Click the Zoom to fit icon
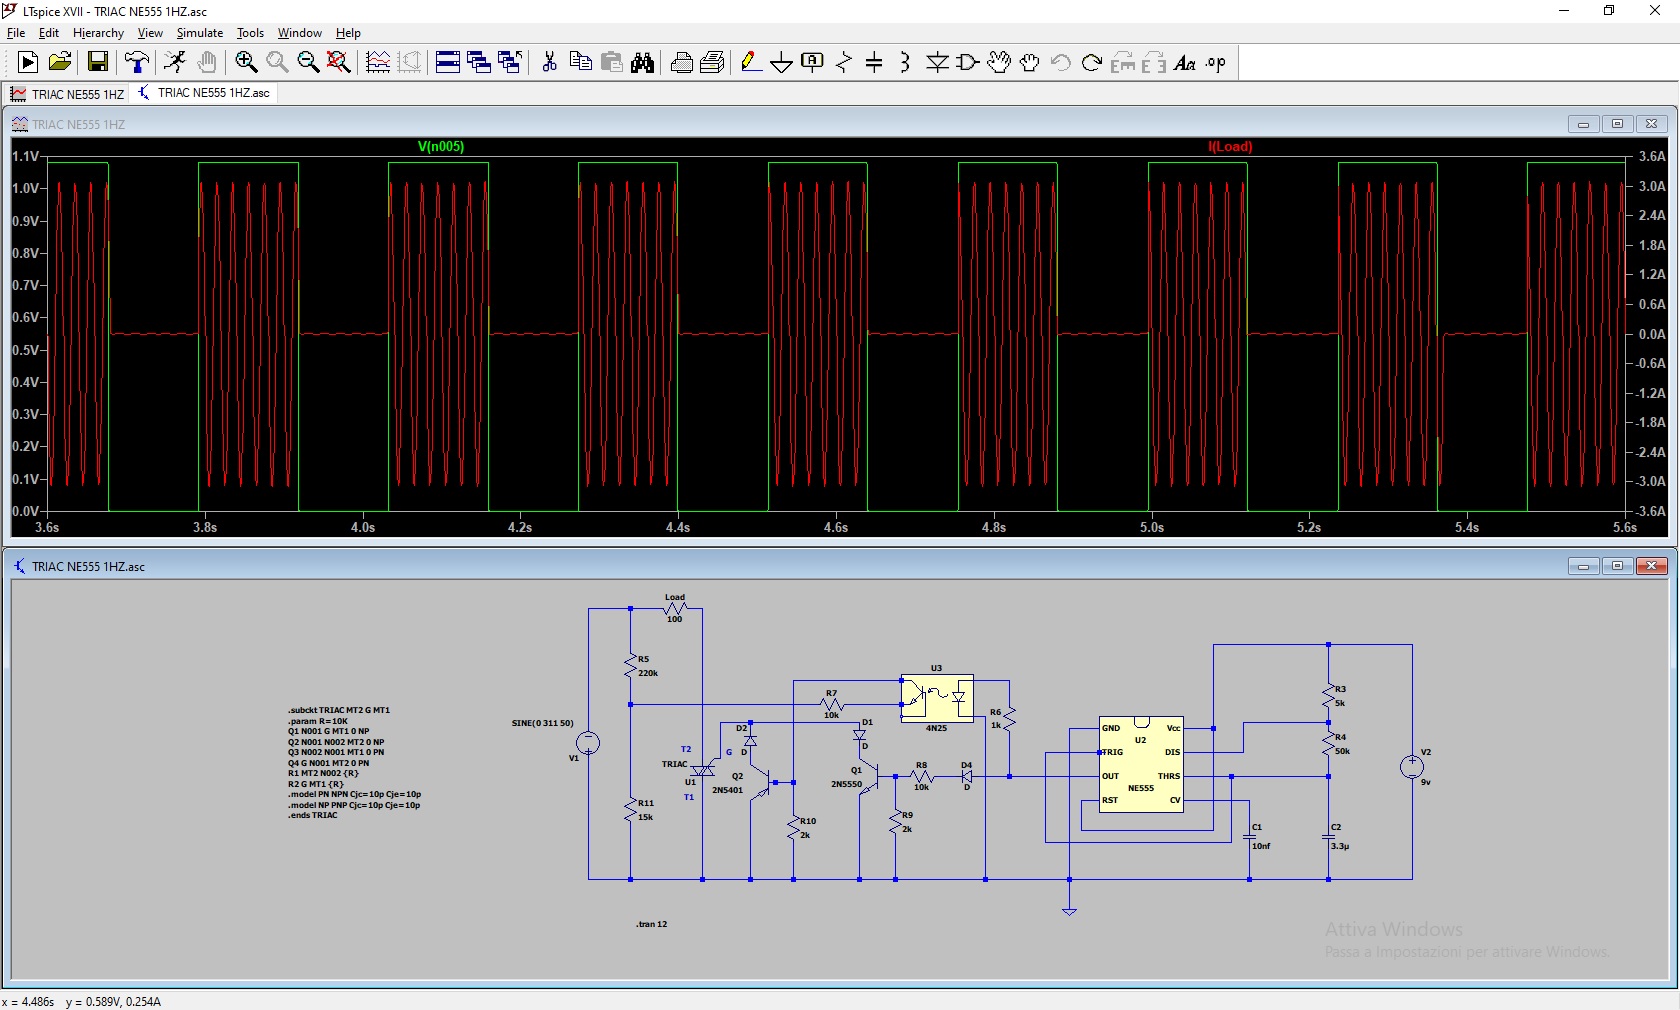Screen dimensions: 1680x1010 339,63
